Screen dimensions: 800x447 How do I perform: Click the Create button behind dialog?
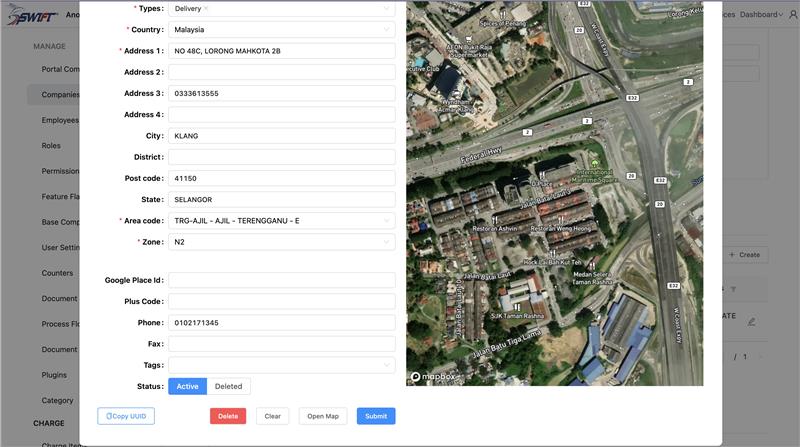point(746,255)
